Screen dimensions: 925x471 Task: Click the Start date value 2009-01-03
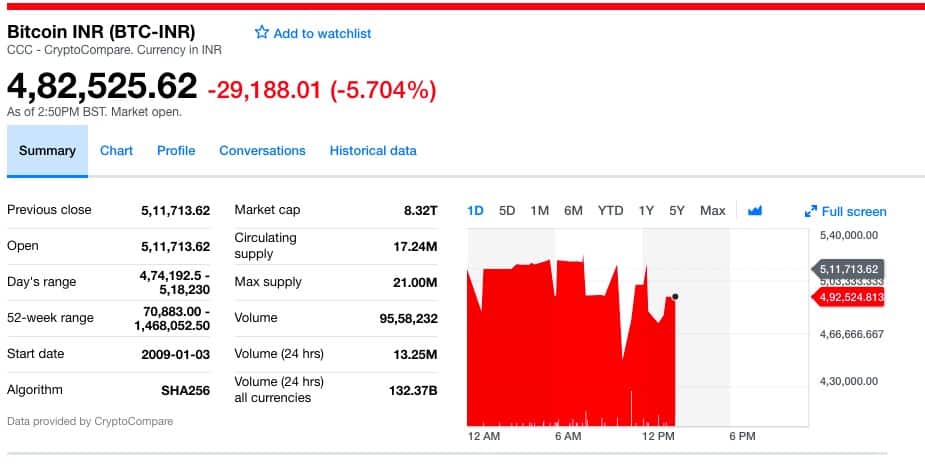175,355
